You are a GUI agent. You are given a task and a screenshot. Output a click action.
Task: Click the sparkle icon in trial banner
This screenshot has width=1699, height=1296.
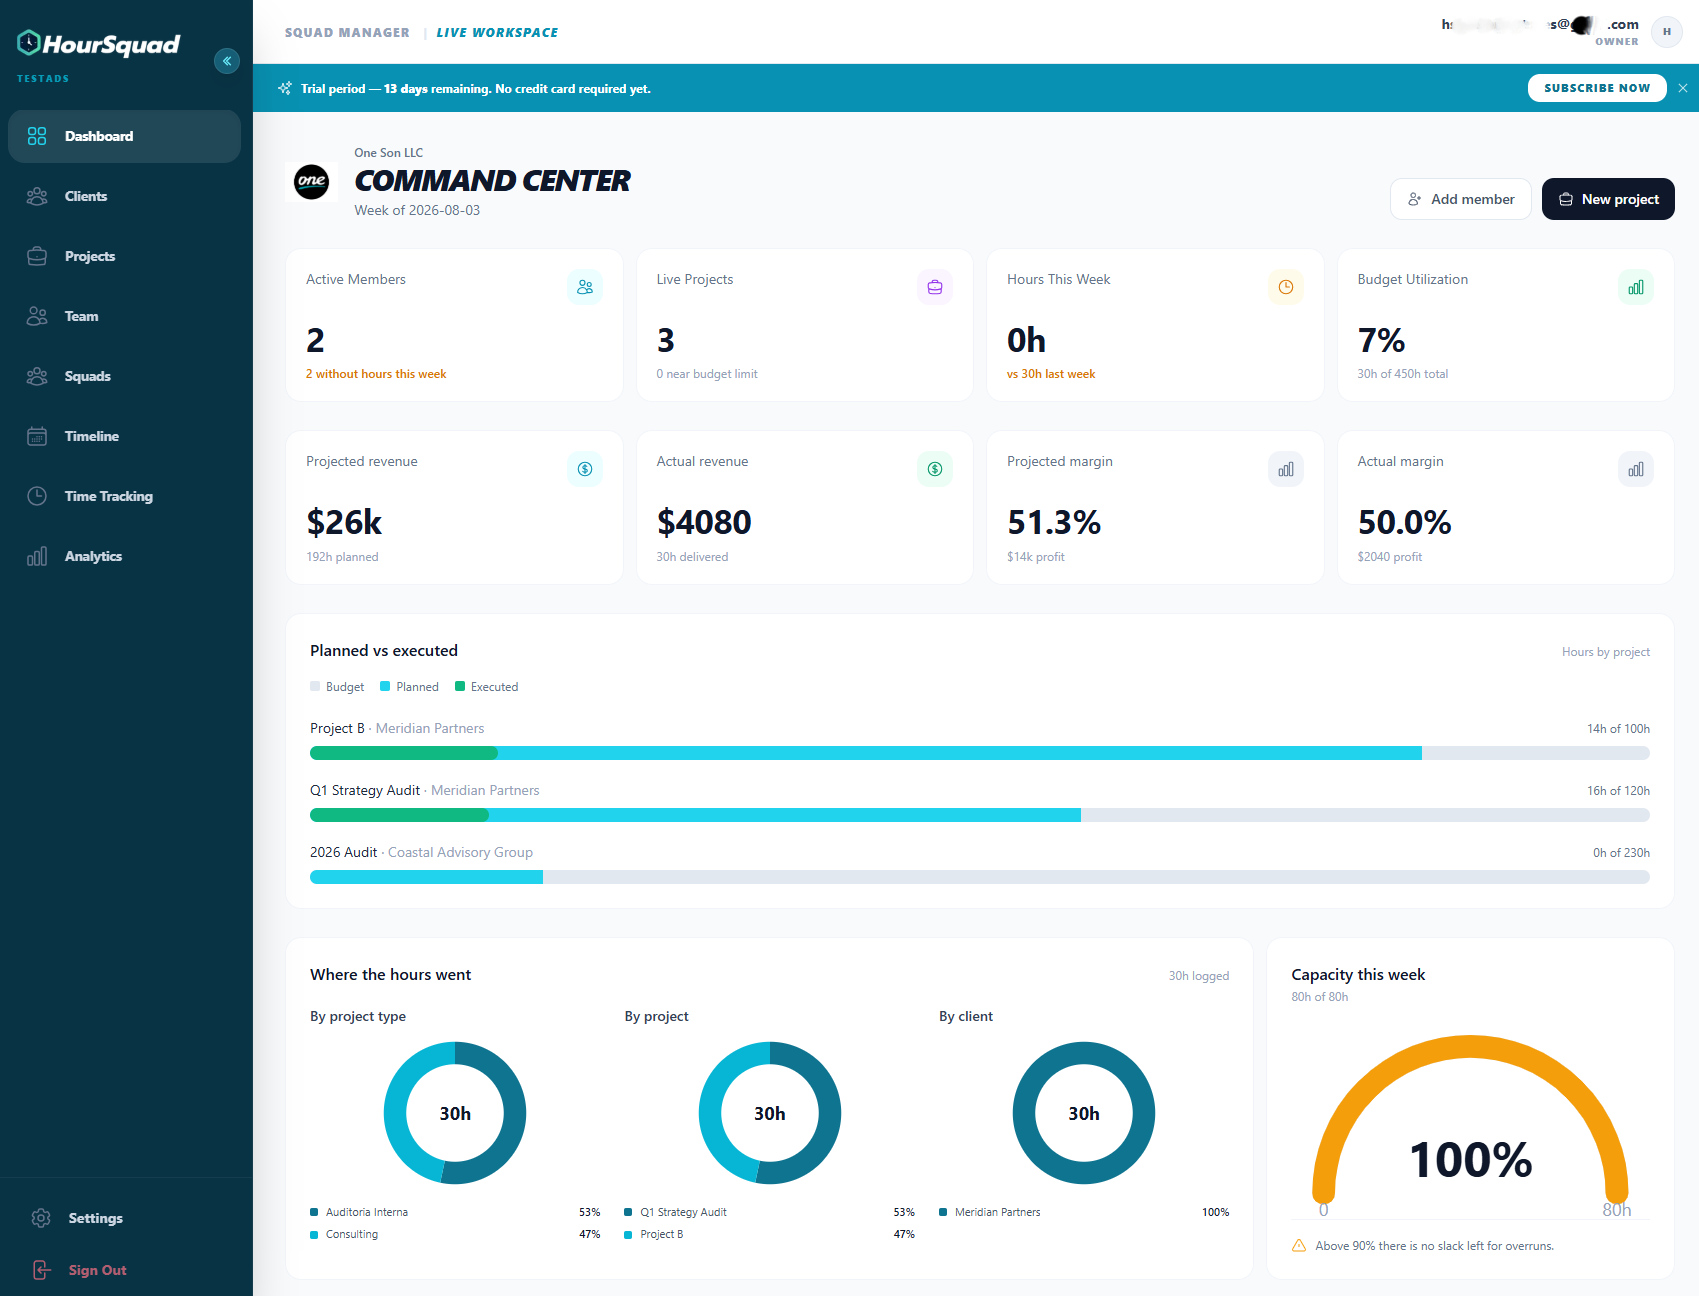point(285,88)
